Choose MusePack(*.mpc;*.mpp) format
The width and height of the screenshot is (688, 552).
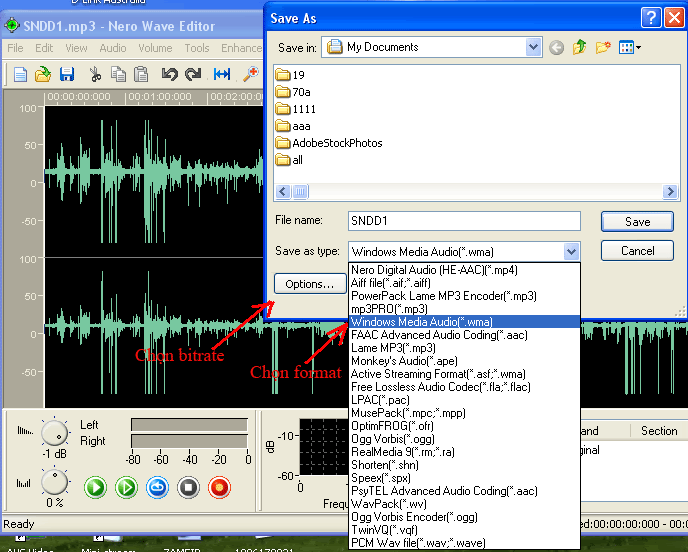464,413
